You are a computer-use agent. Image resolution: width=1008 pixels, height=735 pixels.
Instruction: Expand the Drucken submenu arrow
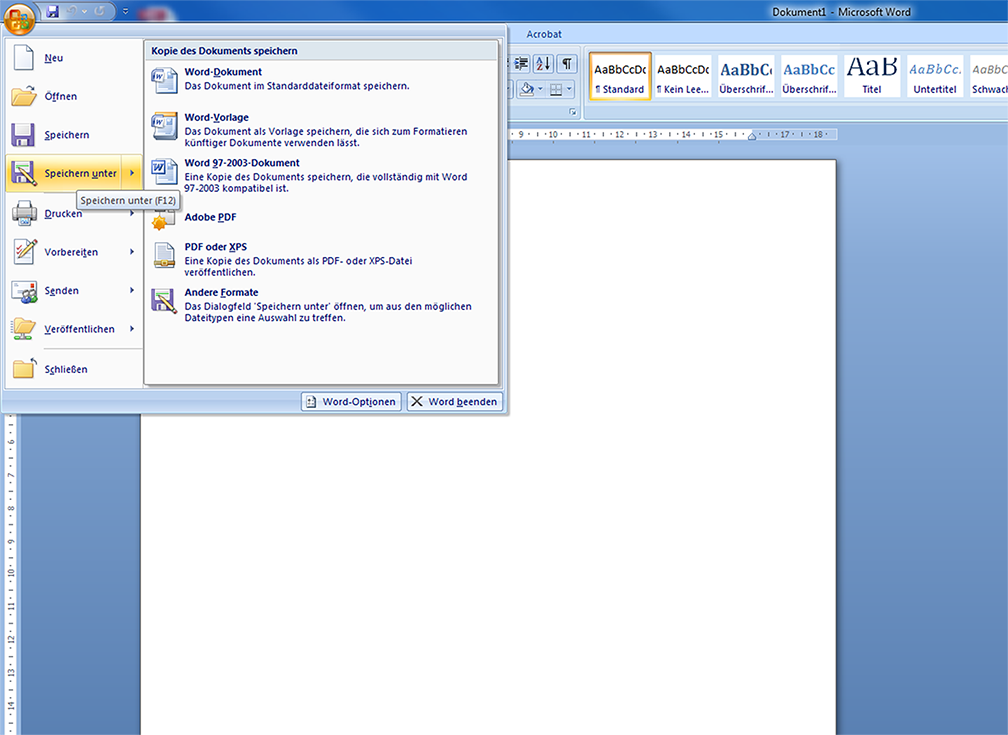pos(132,213)
